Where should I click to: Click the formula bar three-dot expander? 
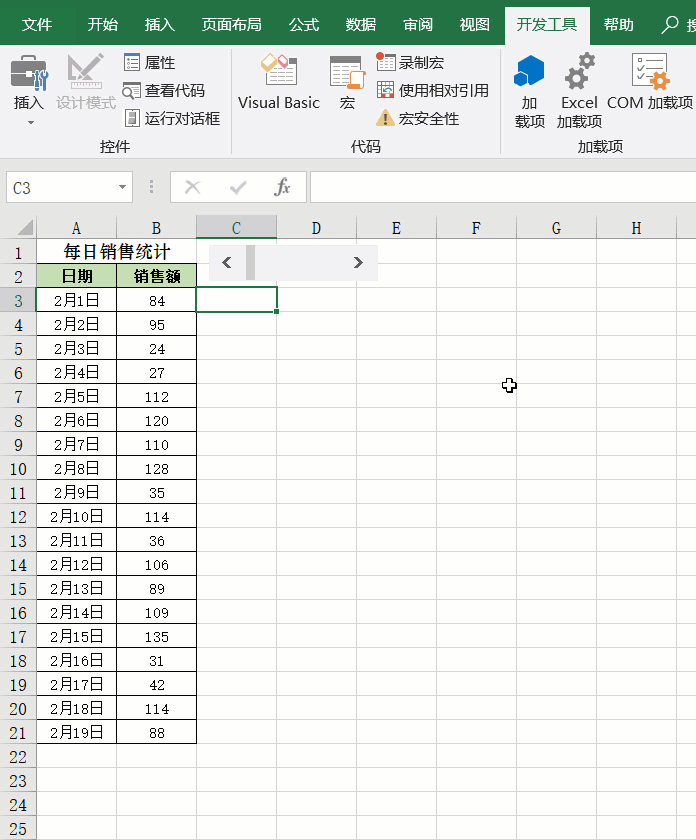click(152, 187)
